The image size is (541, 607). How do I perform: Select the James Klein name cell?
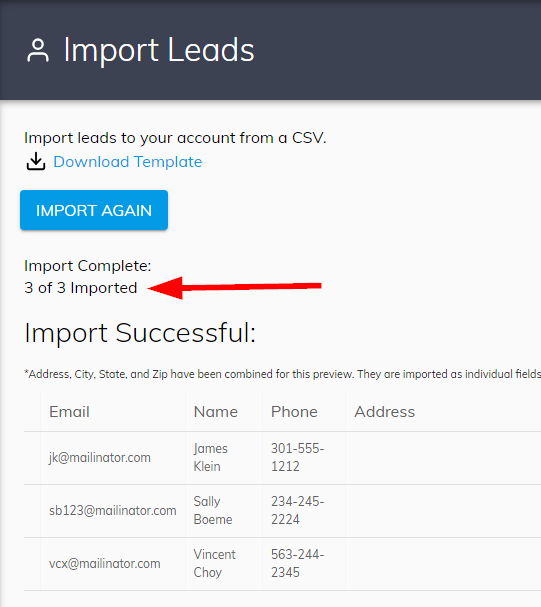[211, 458]
